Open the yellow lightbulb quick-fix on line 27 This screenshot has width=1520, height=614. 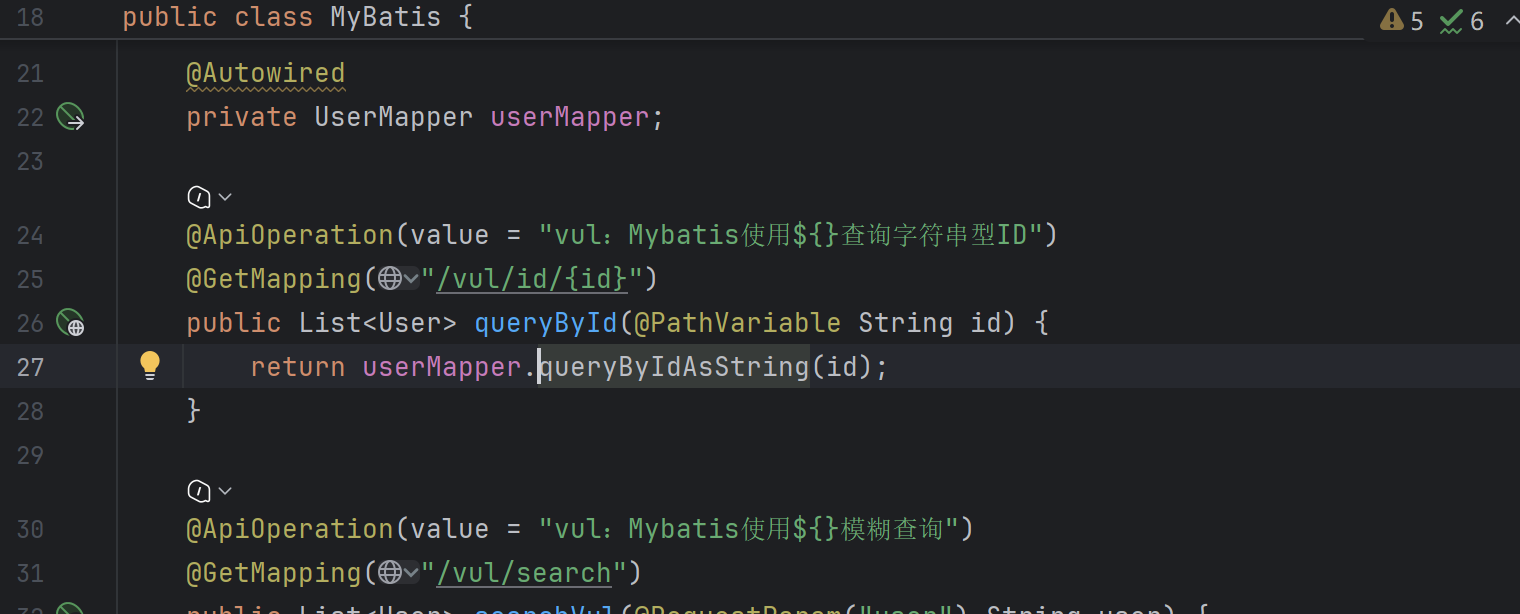[150, 366]
